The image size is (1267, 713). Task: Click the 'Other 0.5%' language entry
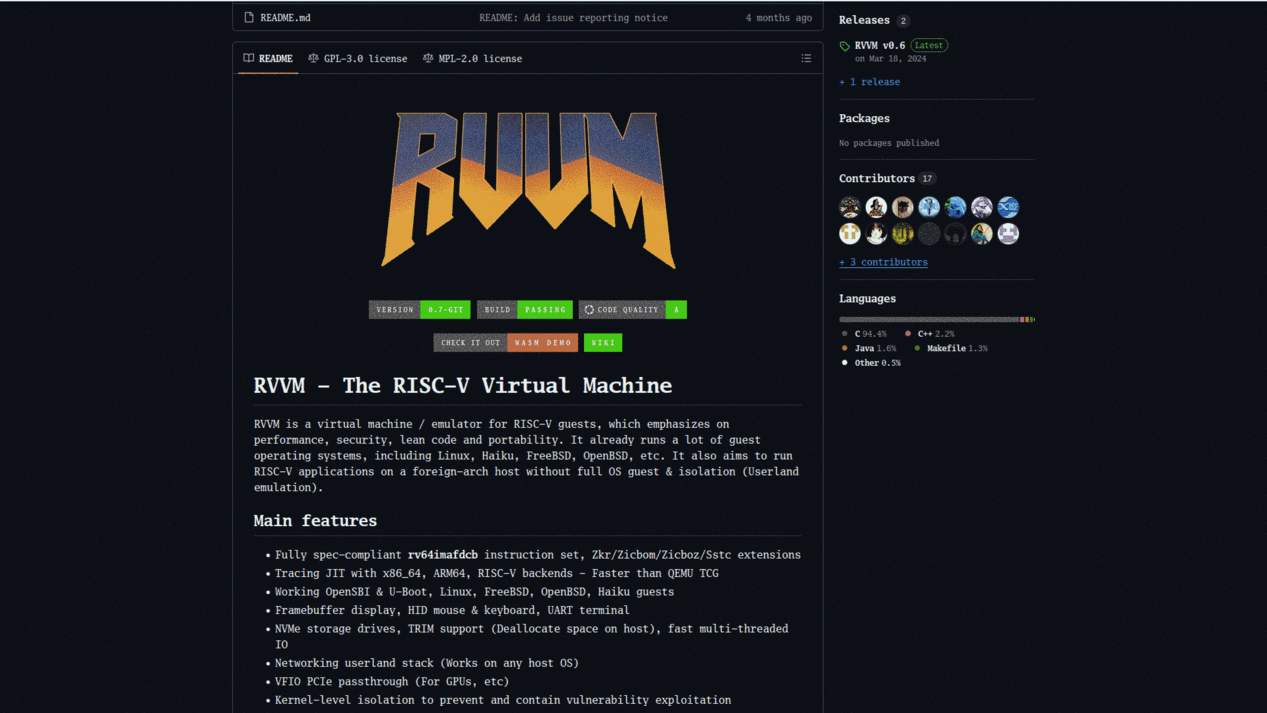click(871, 363)
